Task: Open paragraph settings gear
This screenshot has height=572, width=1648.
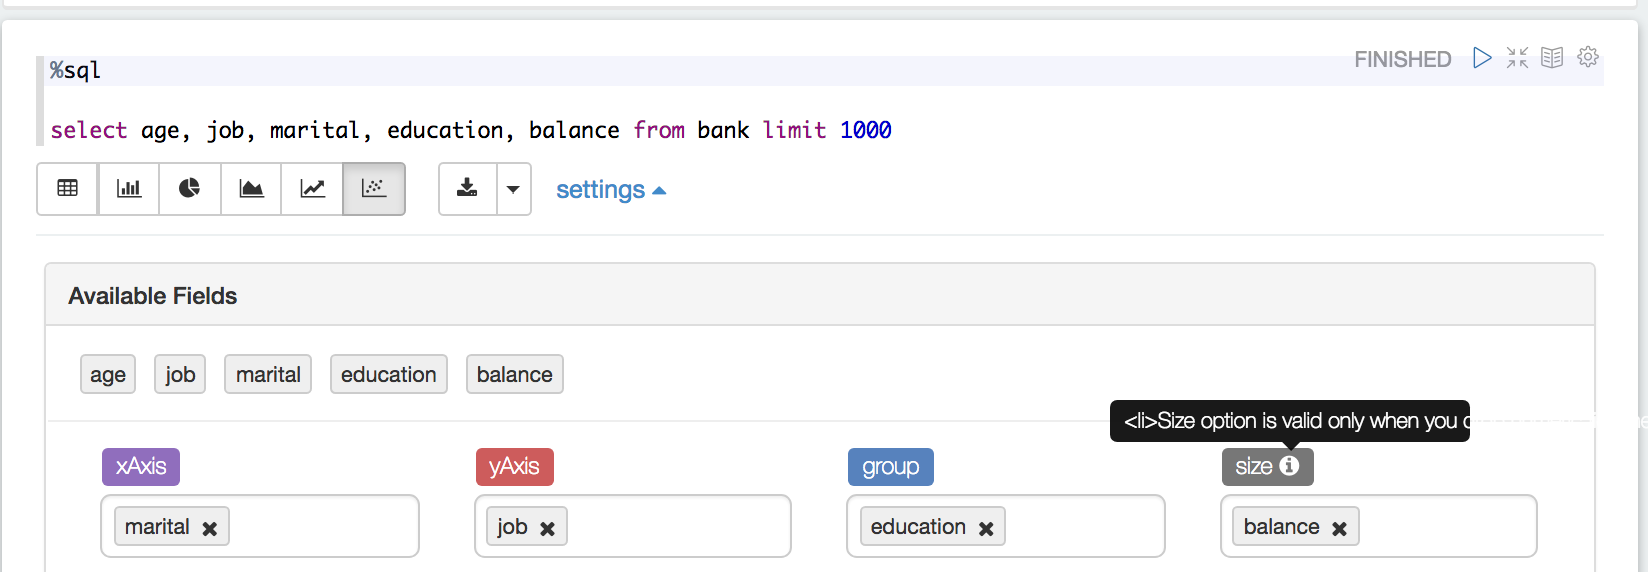Action: click(x=1588, y=57)
